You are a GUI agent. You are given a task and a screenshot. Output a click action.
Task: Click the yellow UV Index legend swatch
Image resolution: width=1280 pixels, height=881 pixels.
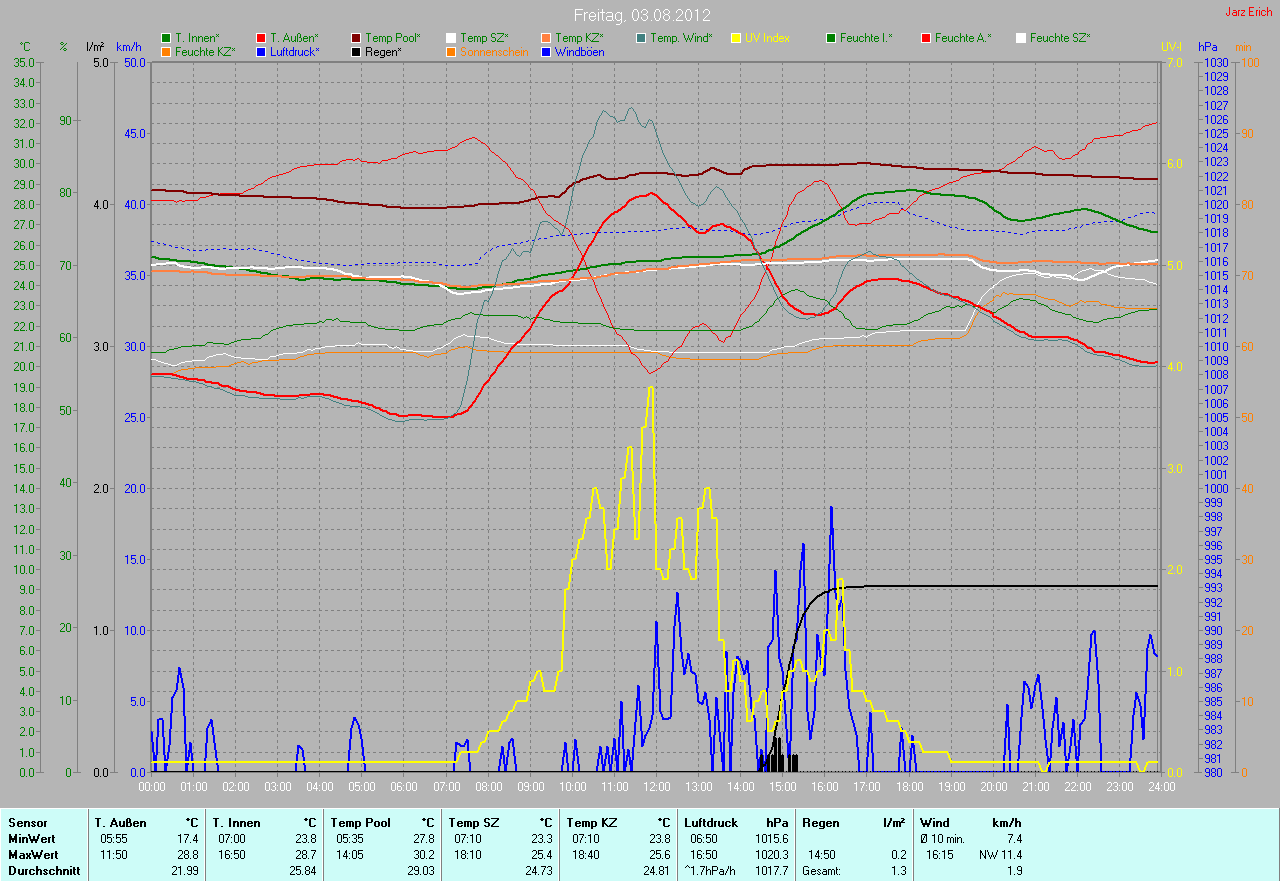(x=736, y=38)
